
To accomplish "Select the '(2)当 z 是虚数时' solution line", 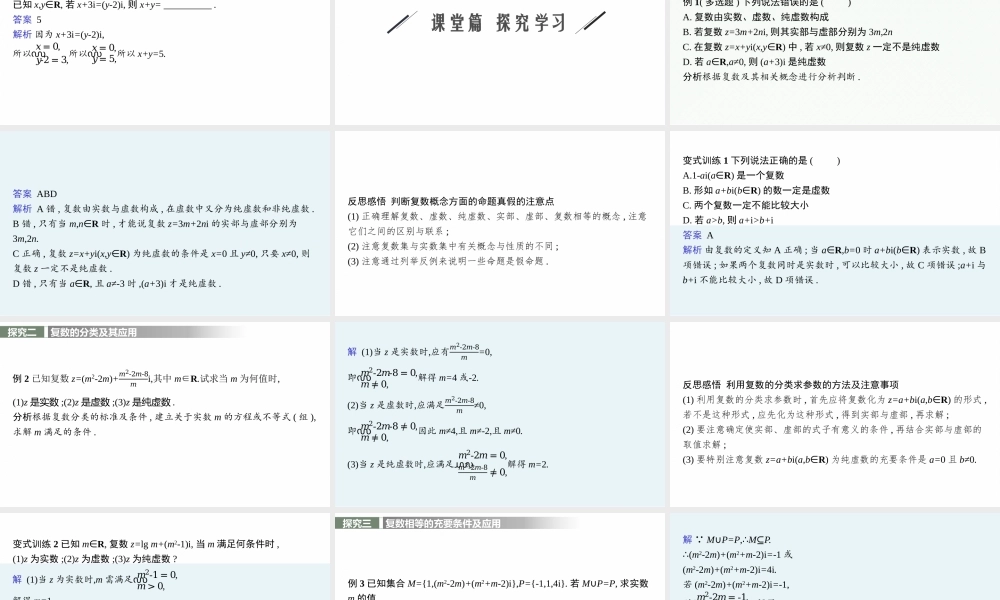I will (x=418, y=405).
